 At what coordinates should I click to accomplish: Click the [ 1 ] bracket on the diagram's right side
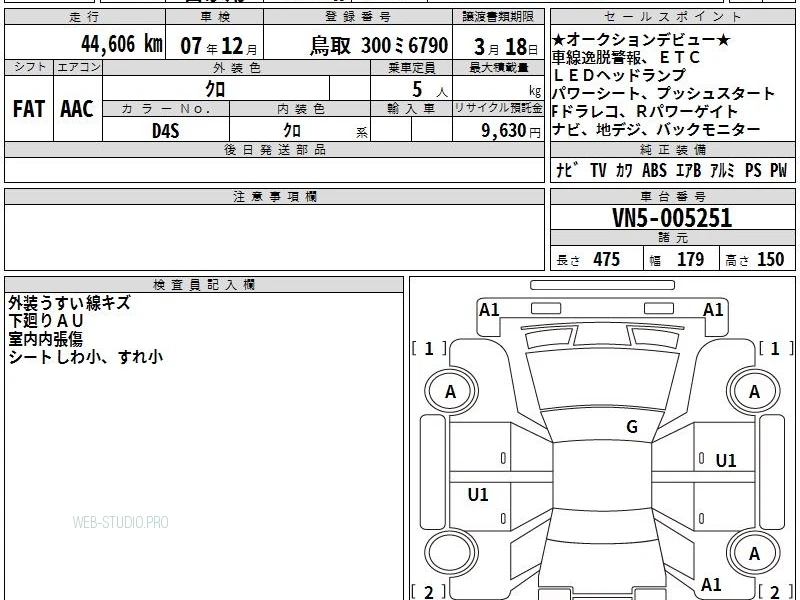coord(776,349)
